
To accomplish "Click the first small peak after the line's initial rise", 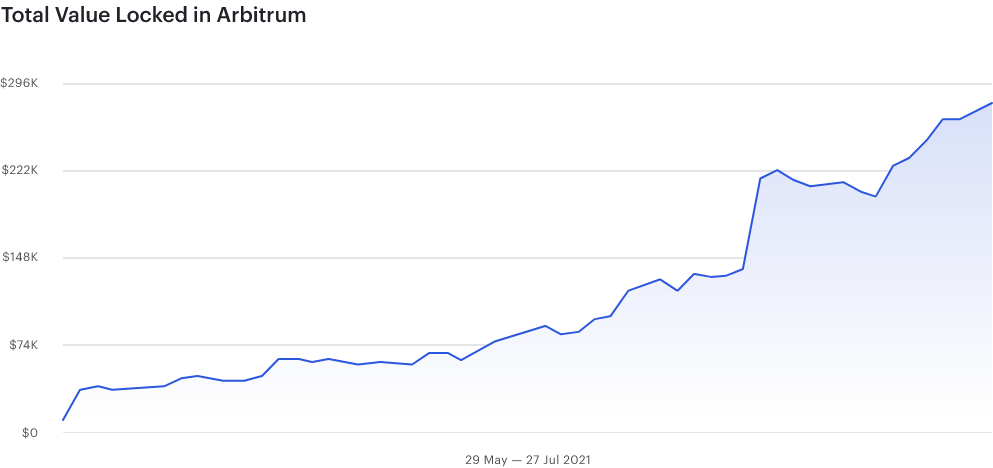I will coord(98,385).
